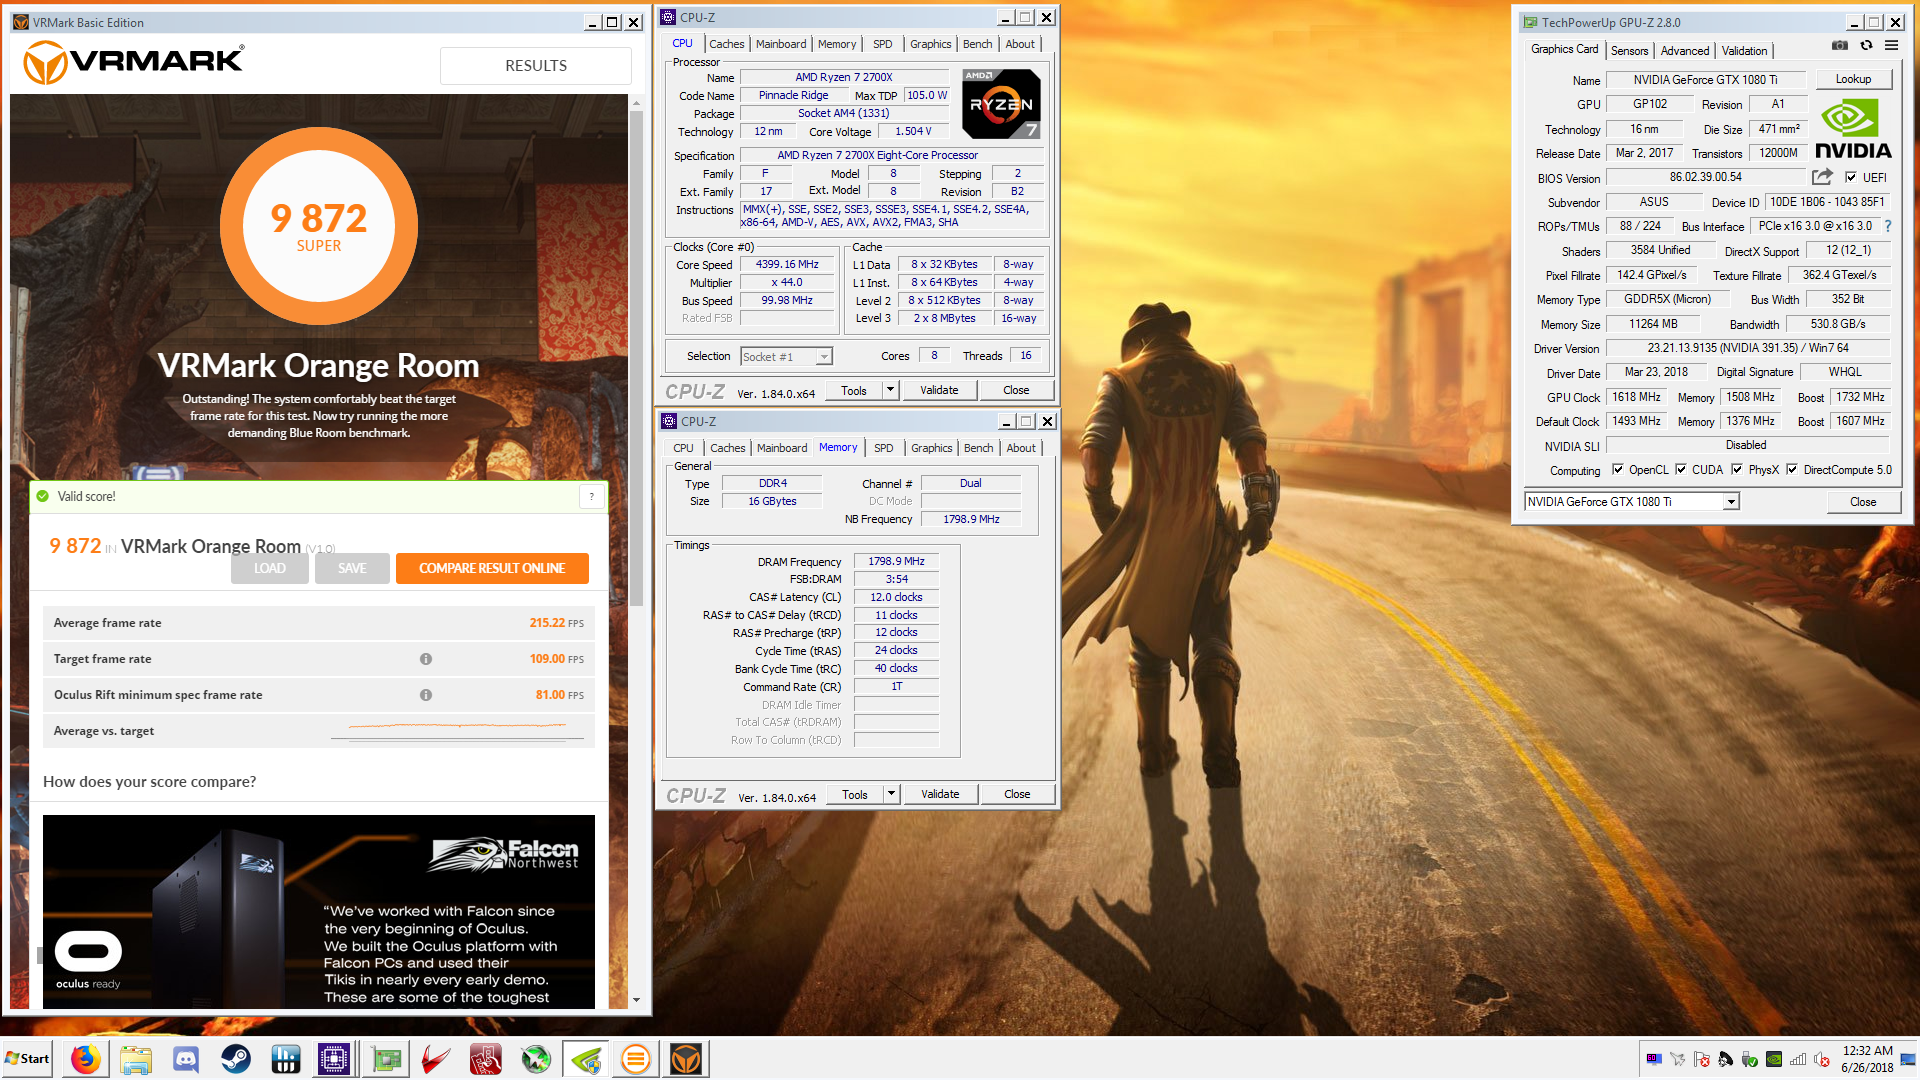1920x1080 pixels.
Task: Click the Target frame rate info icon
Action: [426, 659]
